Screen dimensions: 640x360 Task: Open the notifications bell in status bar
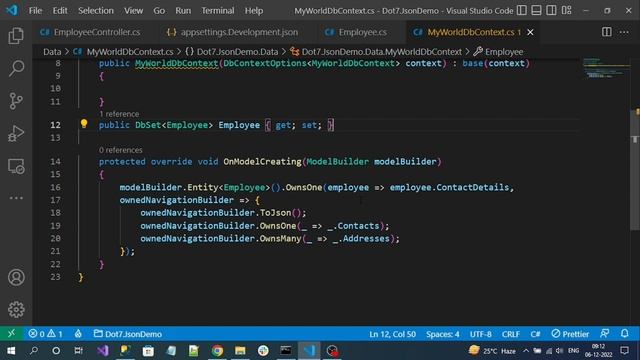click(x=624, y=333)
